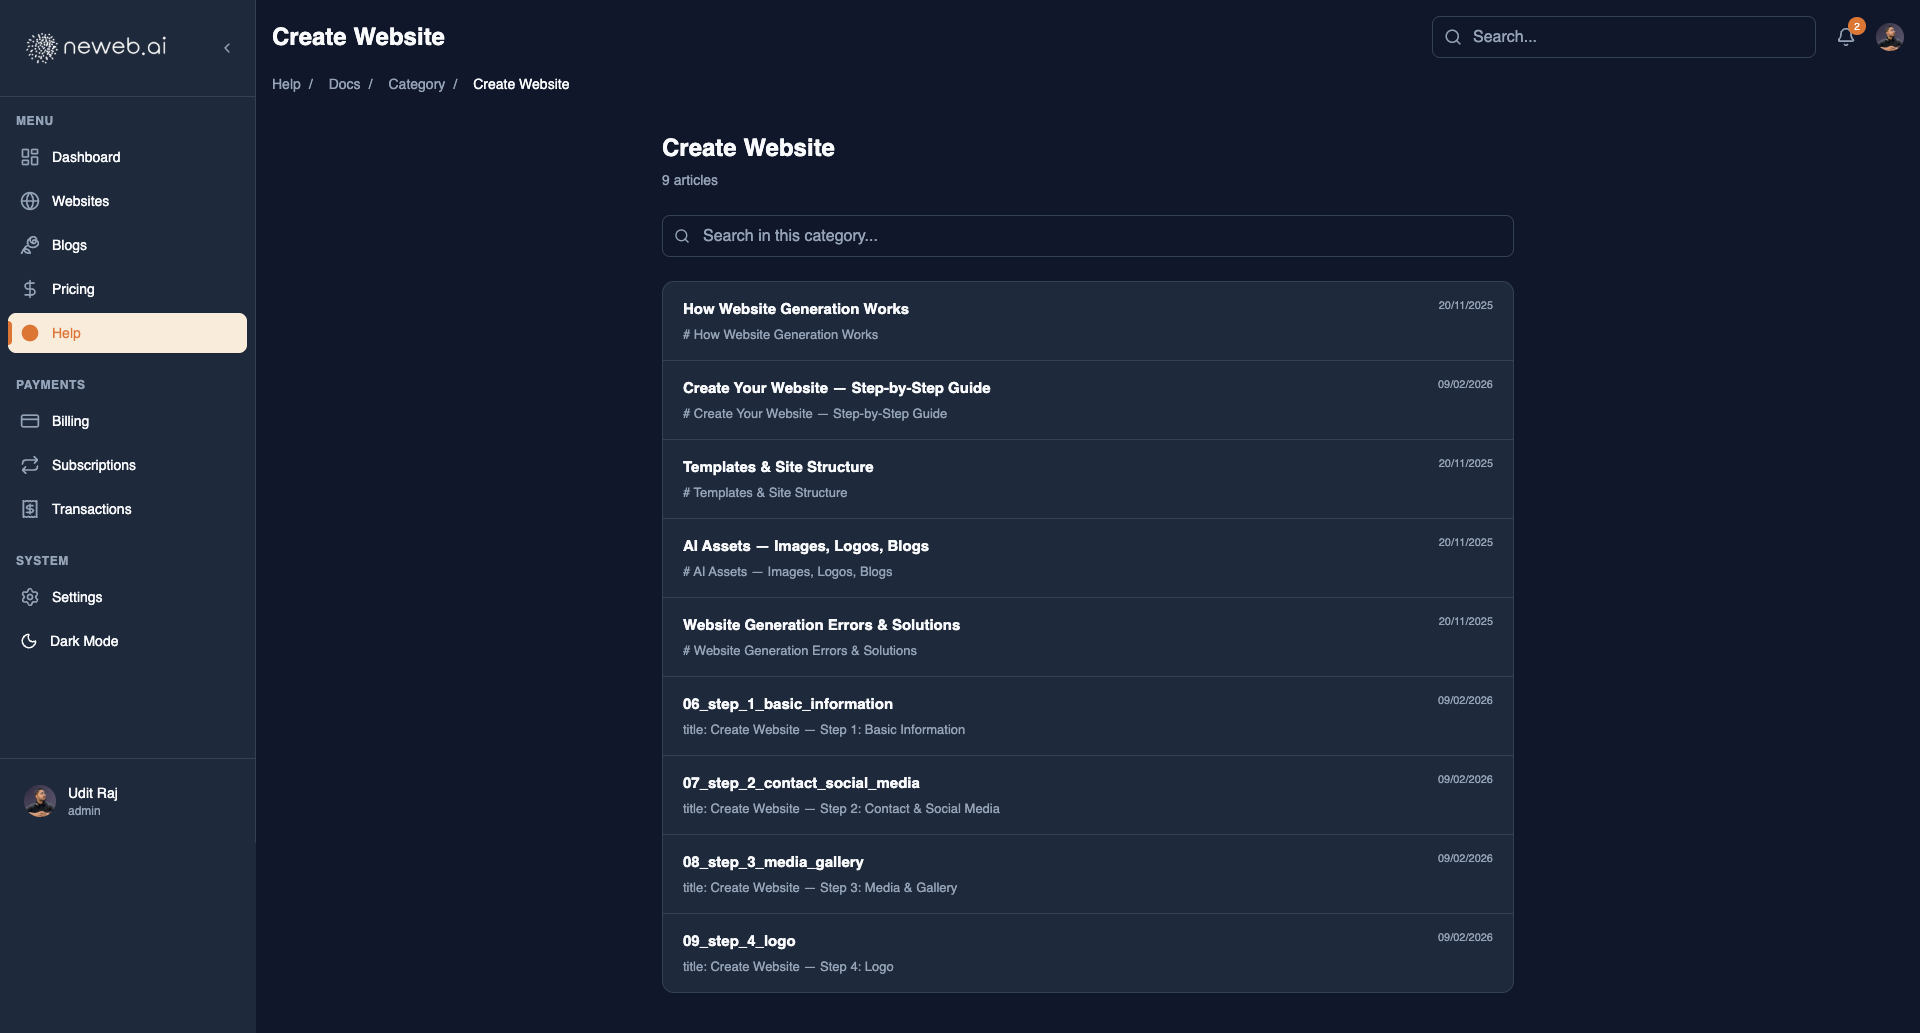Click the Pricing dollar icon
1920x1033 pixels.
30,289
